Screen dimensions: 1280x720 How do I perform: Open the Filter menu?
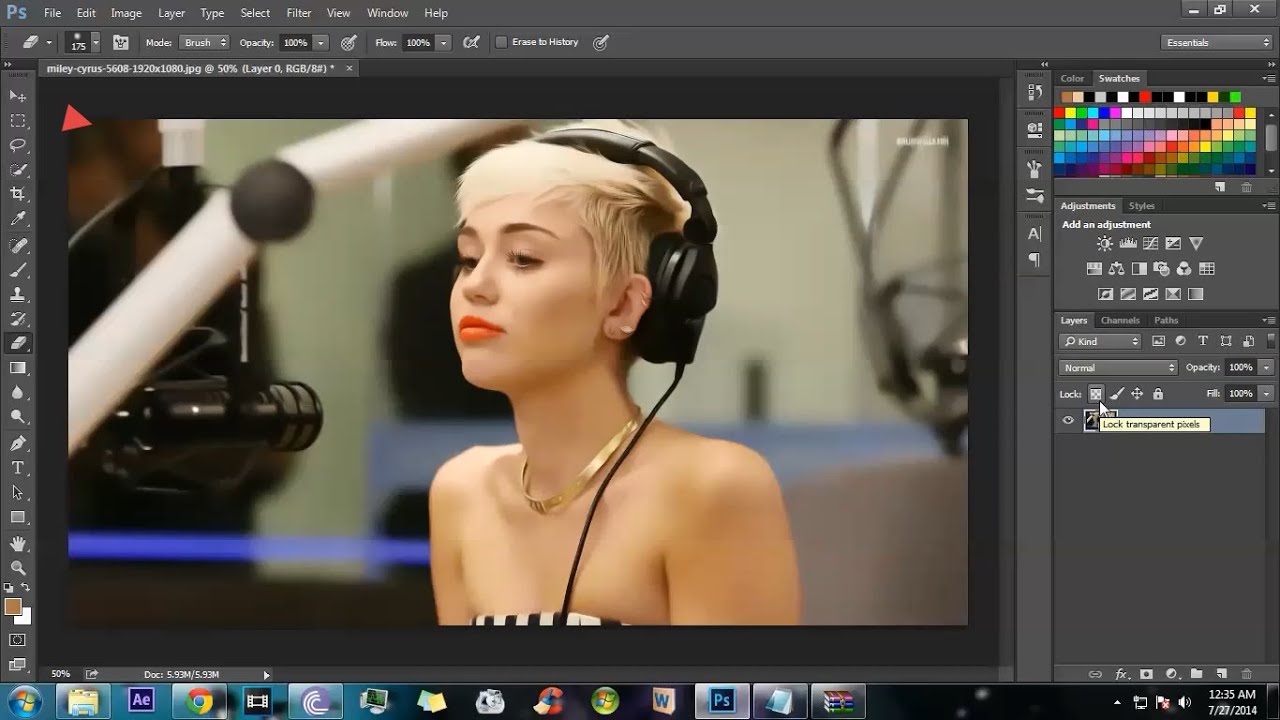299,13
